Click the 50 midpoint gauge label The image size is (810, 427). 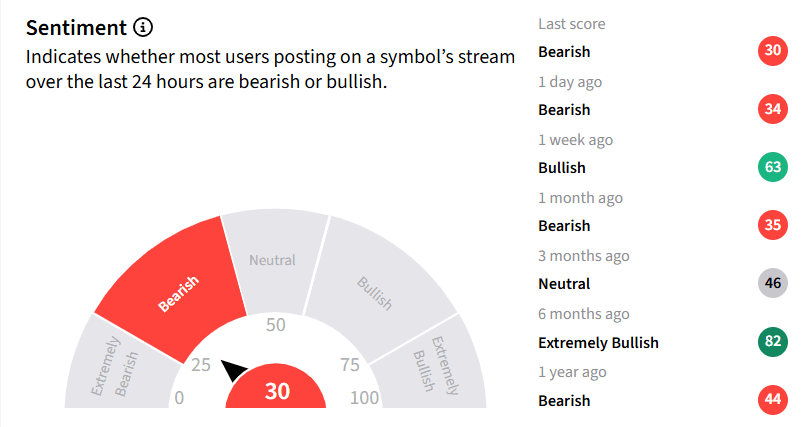[275, 325]
